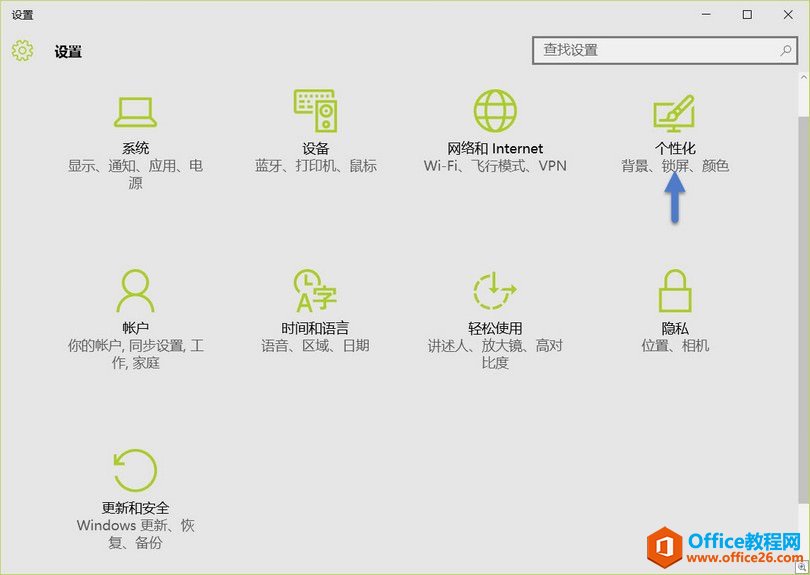Select the 轻松使用 category title

495,328
